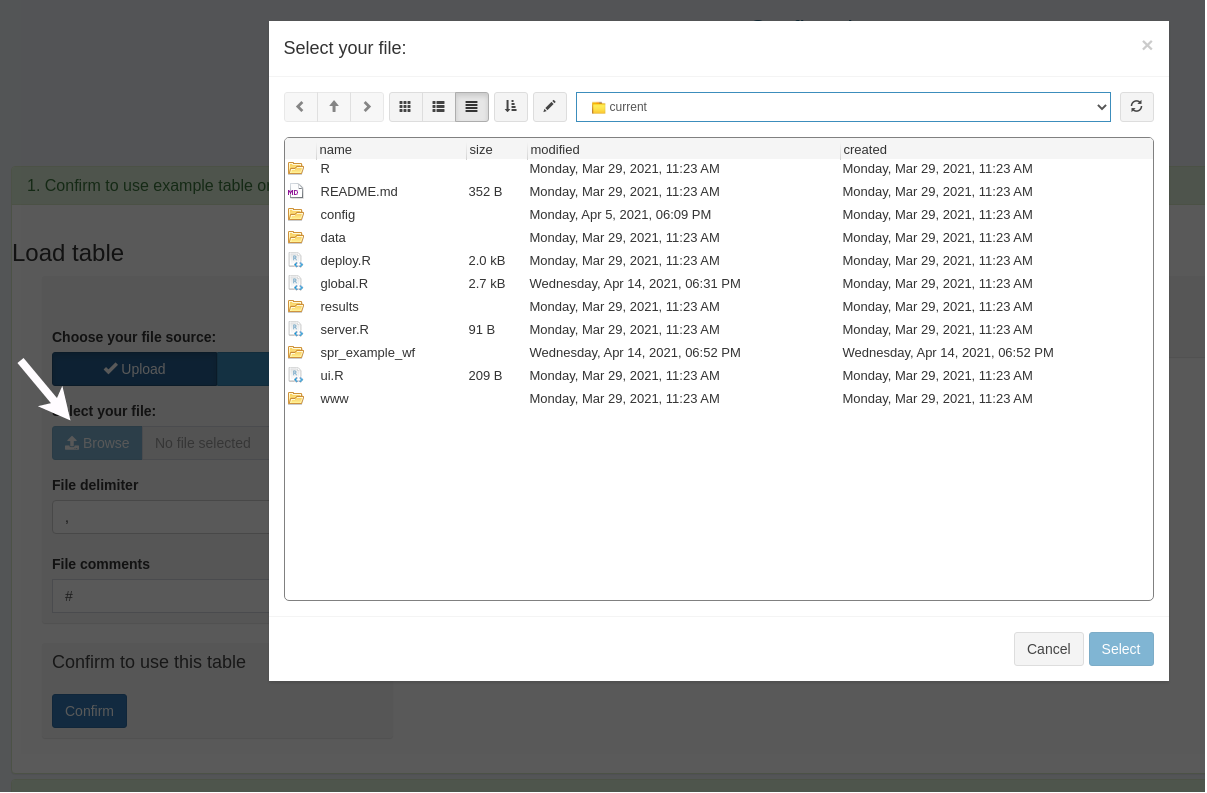
Task: Click the results folder icon
Action: [296, 306]
